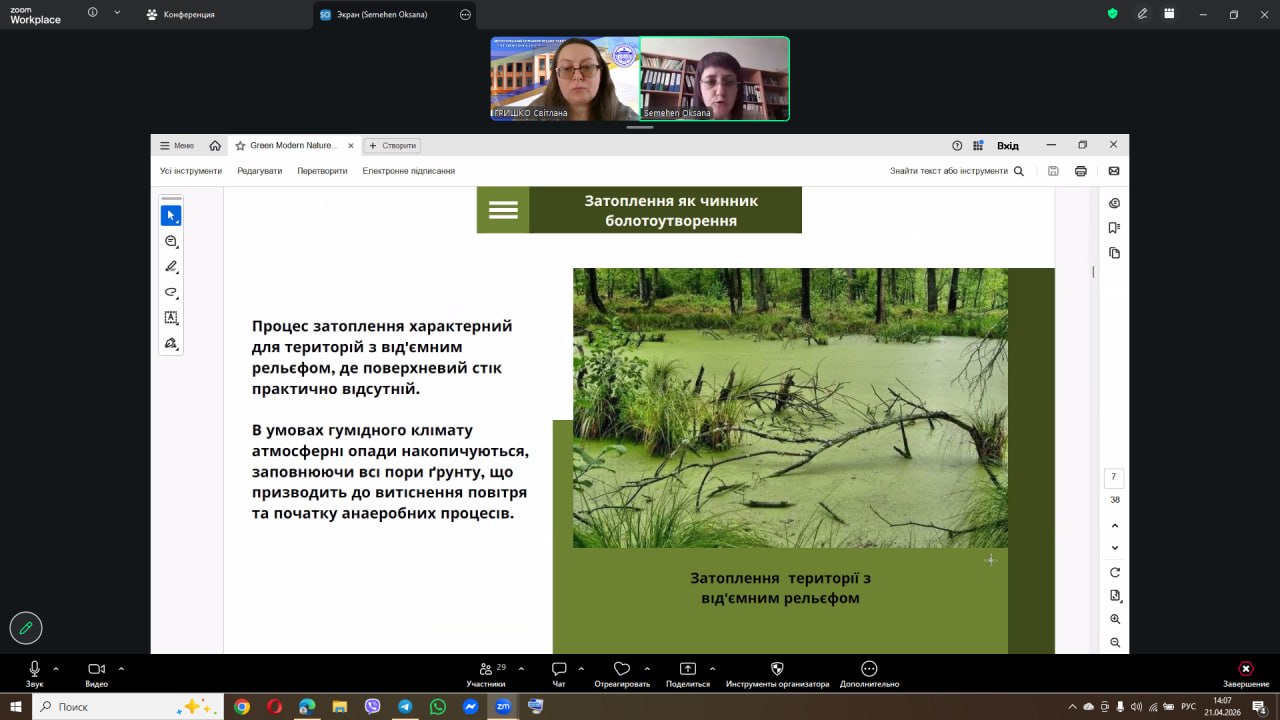Image resolution: width=1280 pixels, height=720 pixels.
Task: Click the page number 7 field
Action: (x=1114, y=478)
